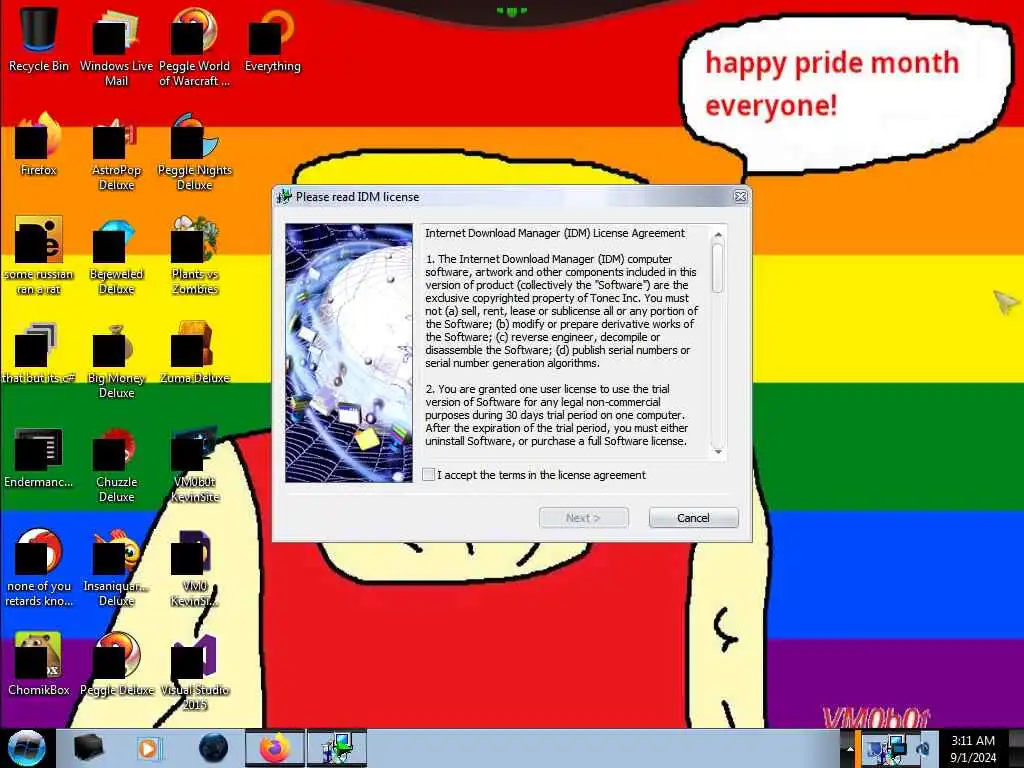
Task: Grab the license text scrollbar thumb
Action: tap(718, 267)
